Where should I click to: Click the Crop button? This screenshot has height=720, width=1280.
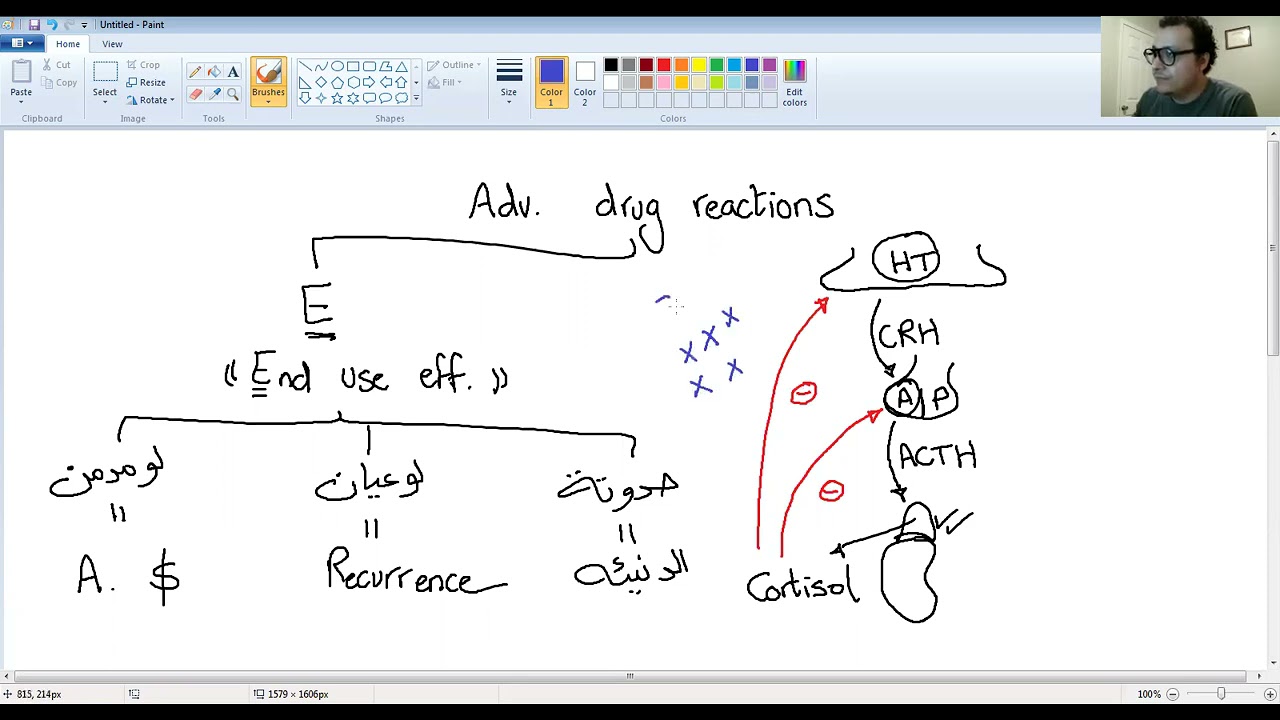pos(143,65)
